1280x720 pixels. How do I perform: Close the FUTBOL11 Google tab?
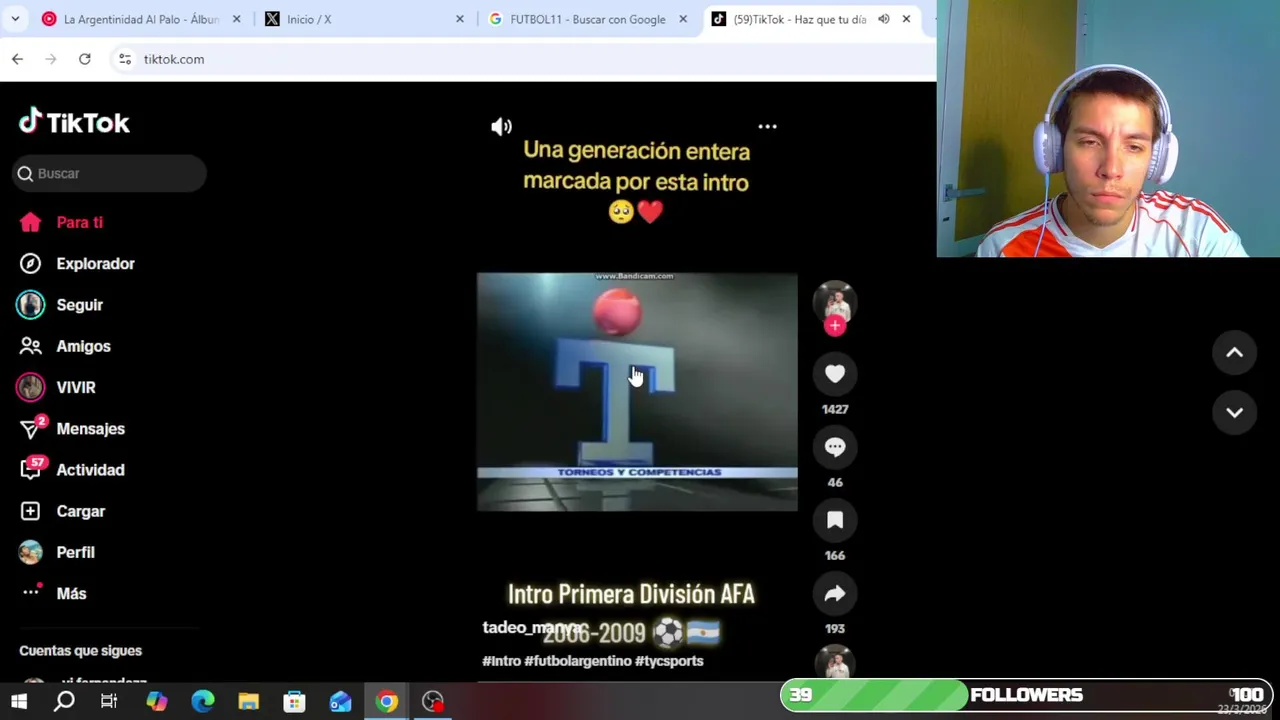[x=683, y=19]
